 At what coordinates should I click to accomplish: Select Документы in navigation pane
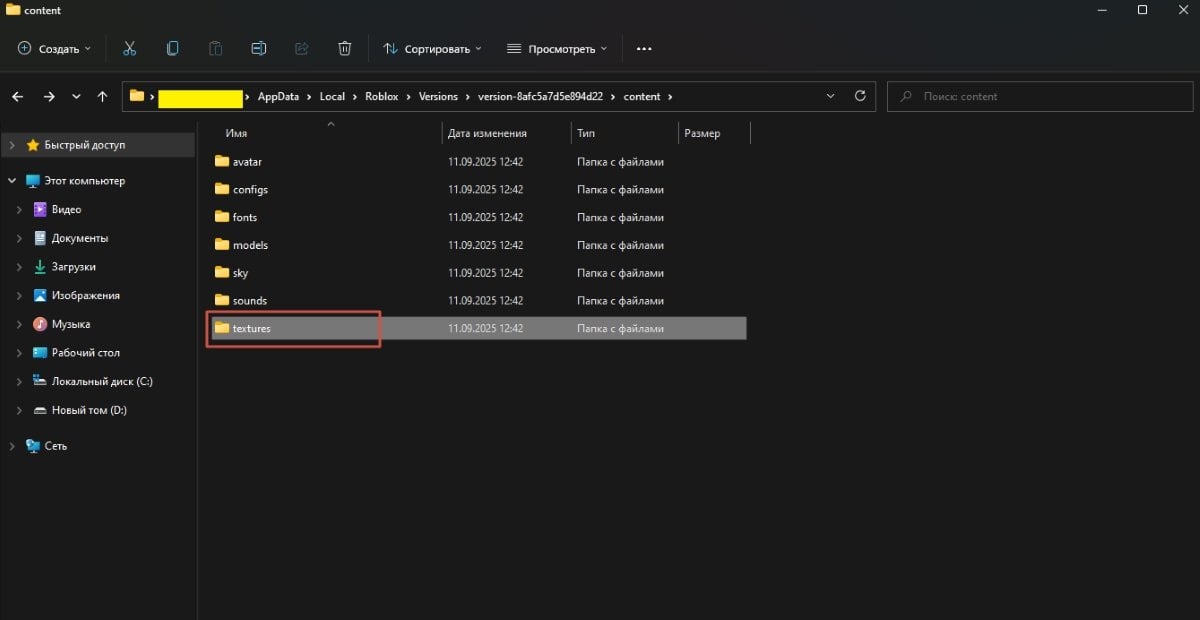pyautogui.click(x=80, y=238)
